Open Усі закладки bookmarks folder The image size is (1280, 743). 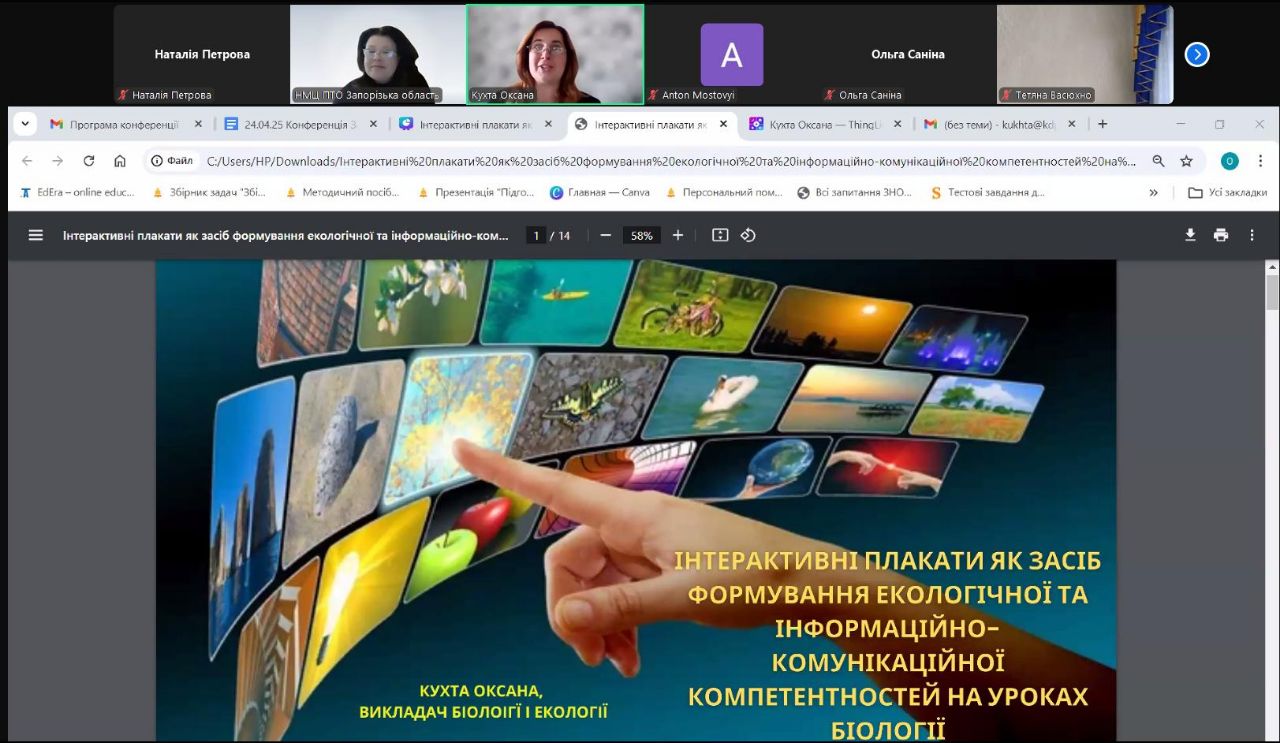[x=1228, y=192]
